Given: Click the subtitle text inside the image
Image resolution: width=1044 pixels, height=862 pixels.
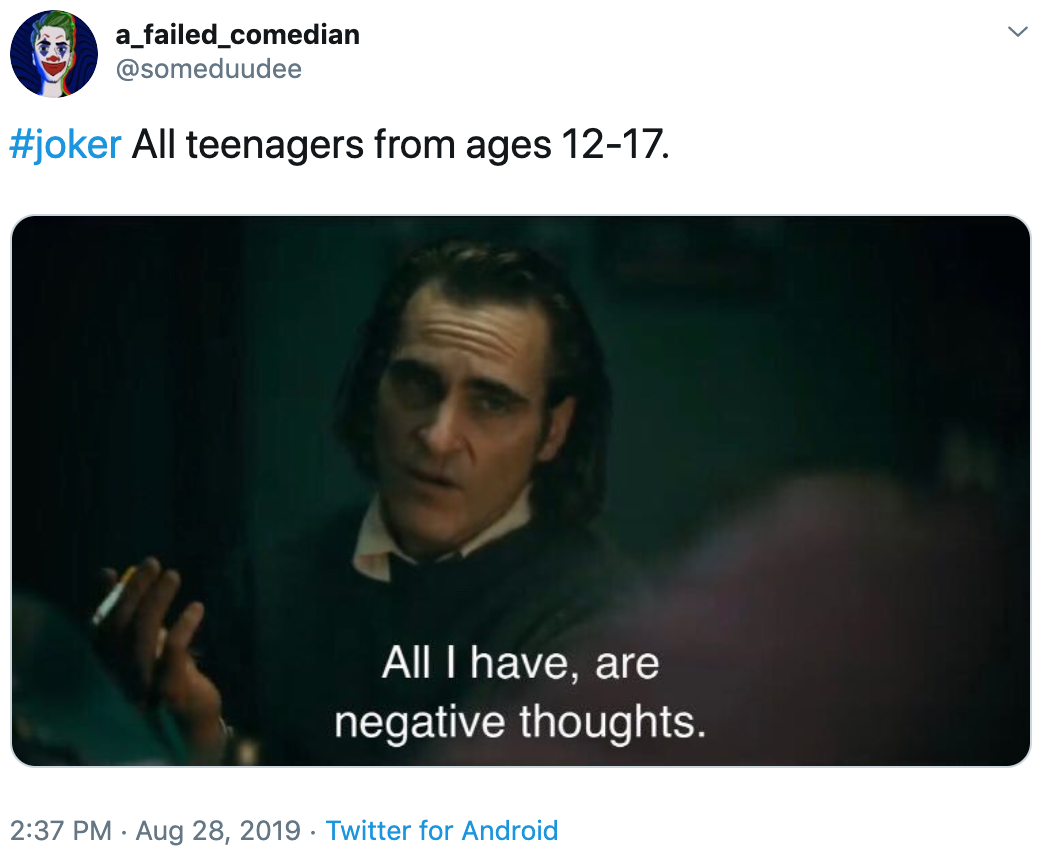Looking at the screenshot, I should click(524, 688).
